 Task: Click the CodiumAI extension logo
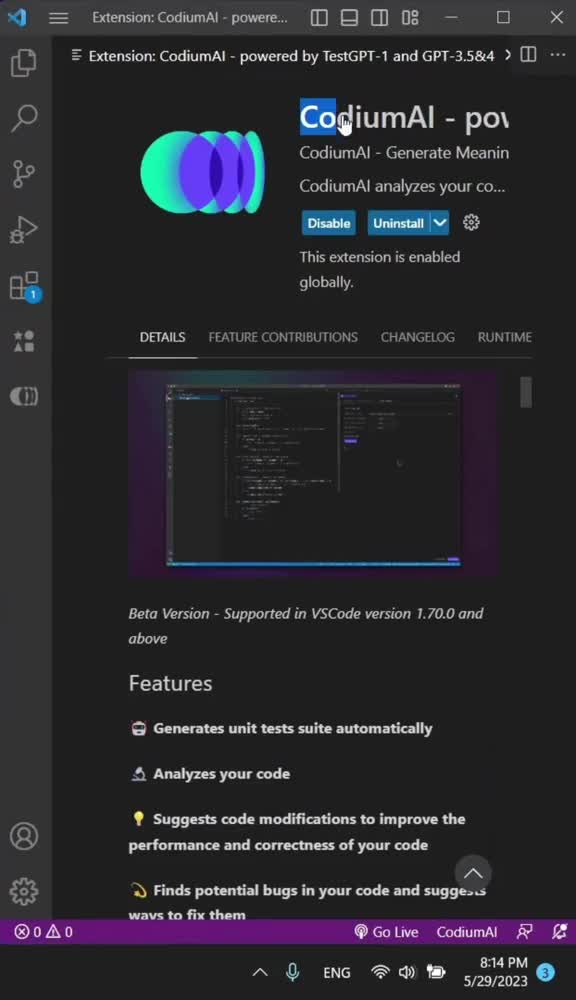point(203,172)
